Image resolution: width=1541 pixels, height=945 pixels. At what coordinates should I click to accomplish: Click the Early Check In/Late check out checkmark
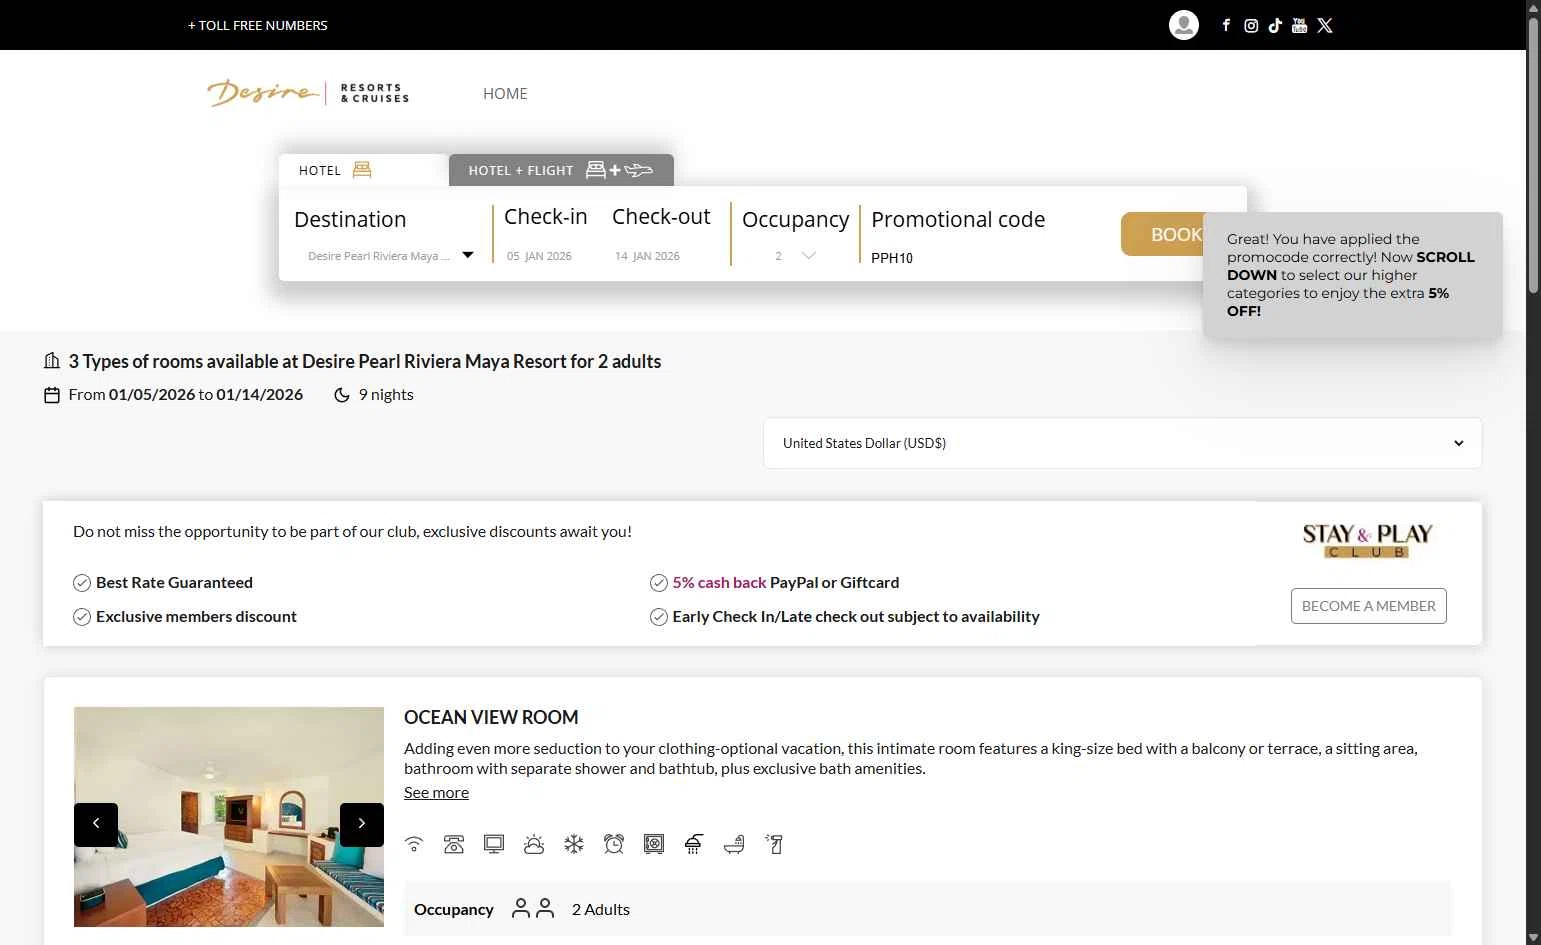coord(659,617)
